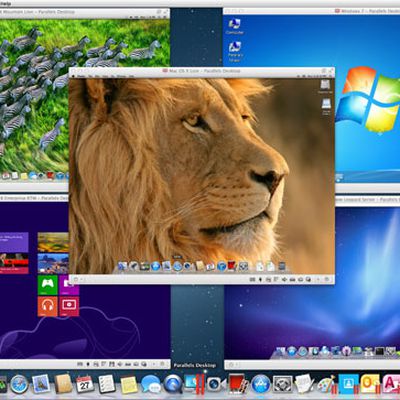
Task: Open the green Xbox Games tile
Action: [x=47, y=285]
